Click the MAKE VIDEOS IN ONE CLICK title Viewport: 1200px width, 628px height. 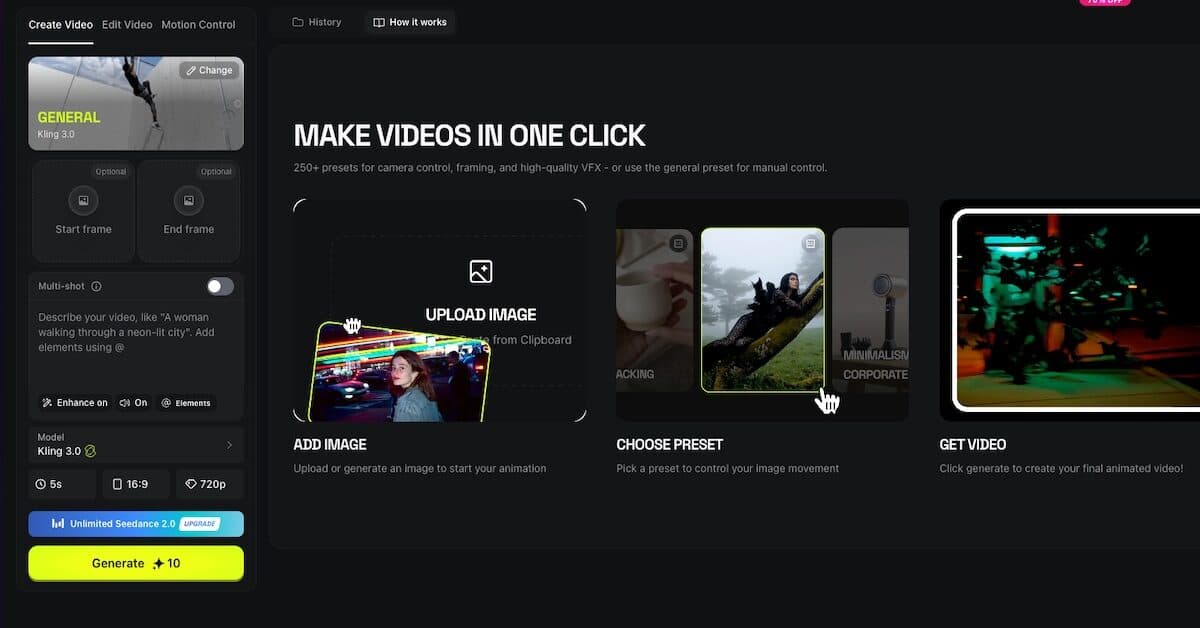point(470,135)
